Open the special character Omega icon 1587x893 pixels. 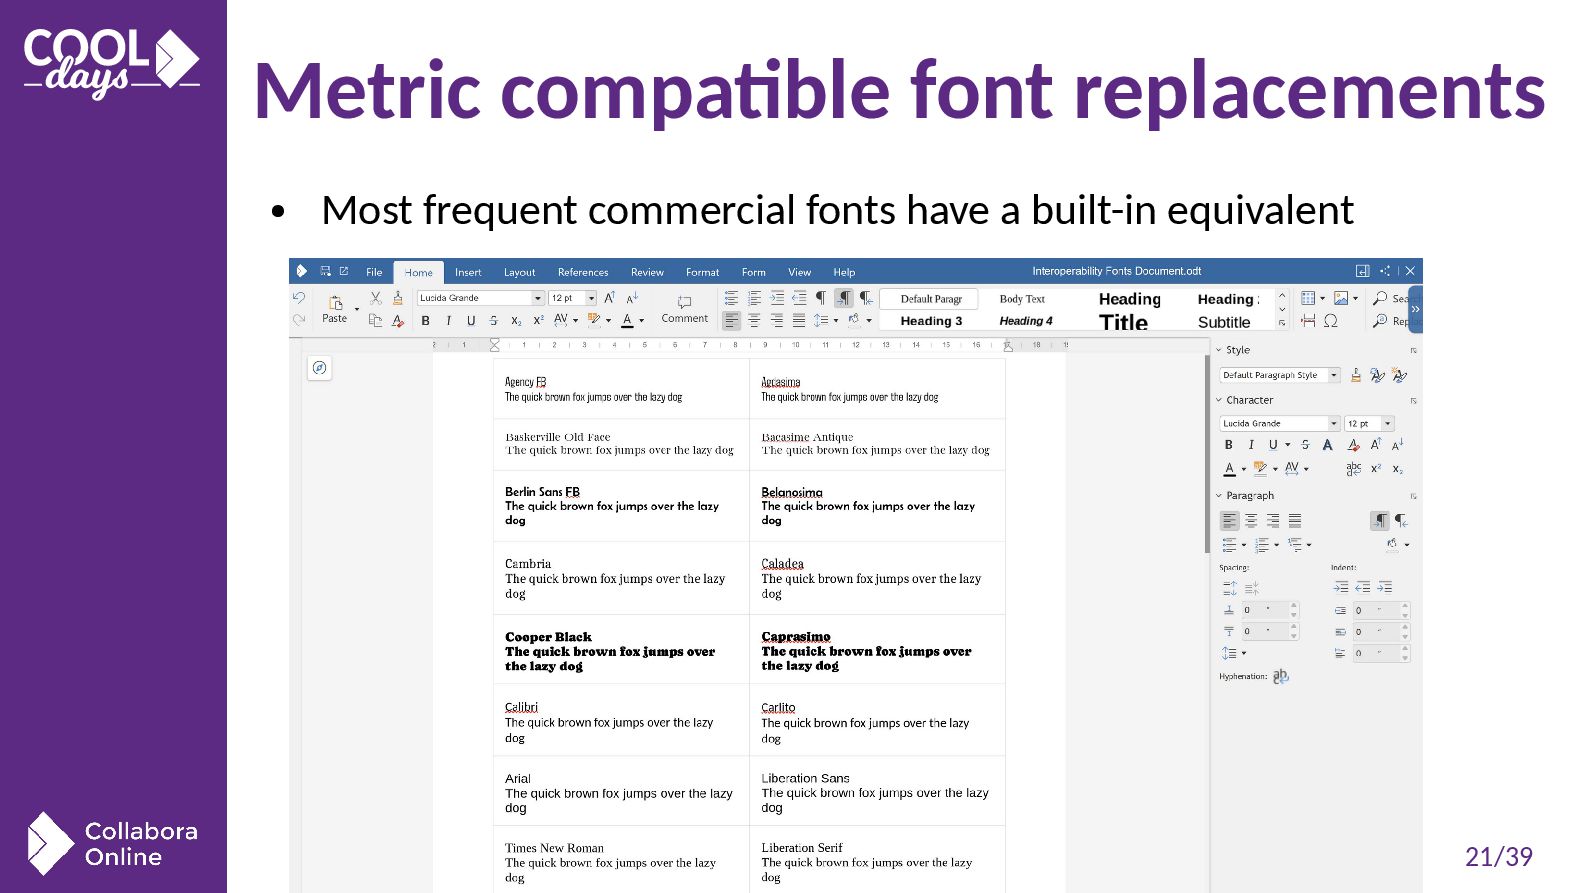point(1331,321)
